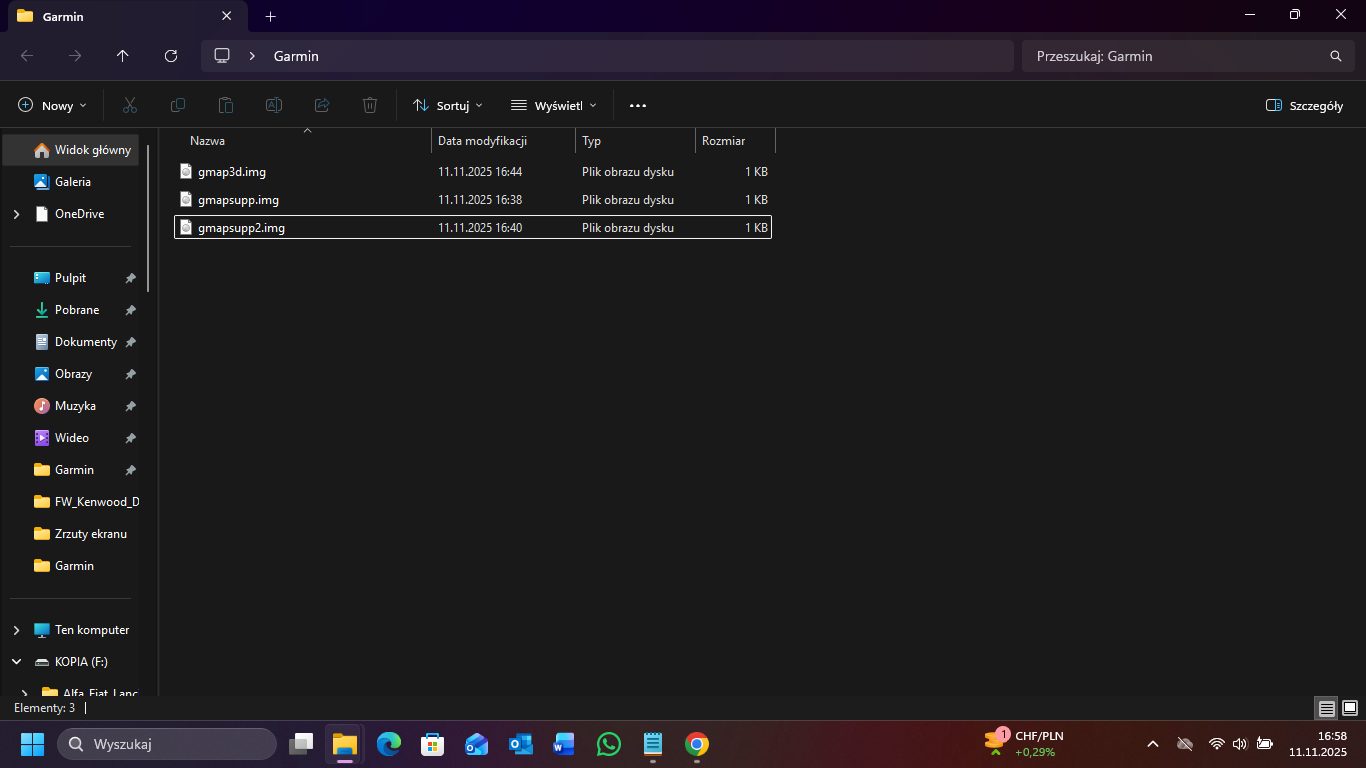
Task: Click the Delete trash icon in toolbar
Action: 370,105
